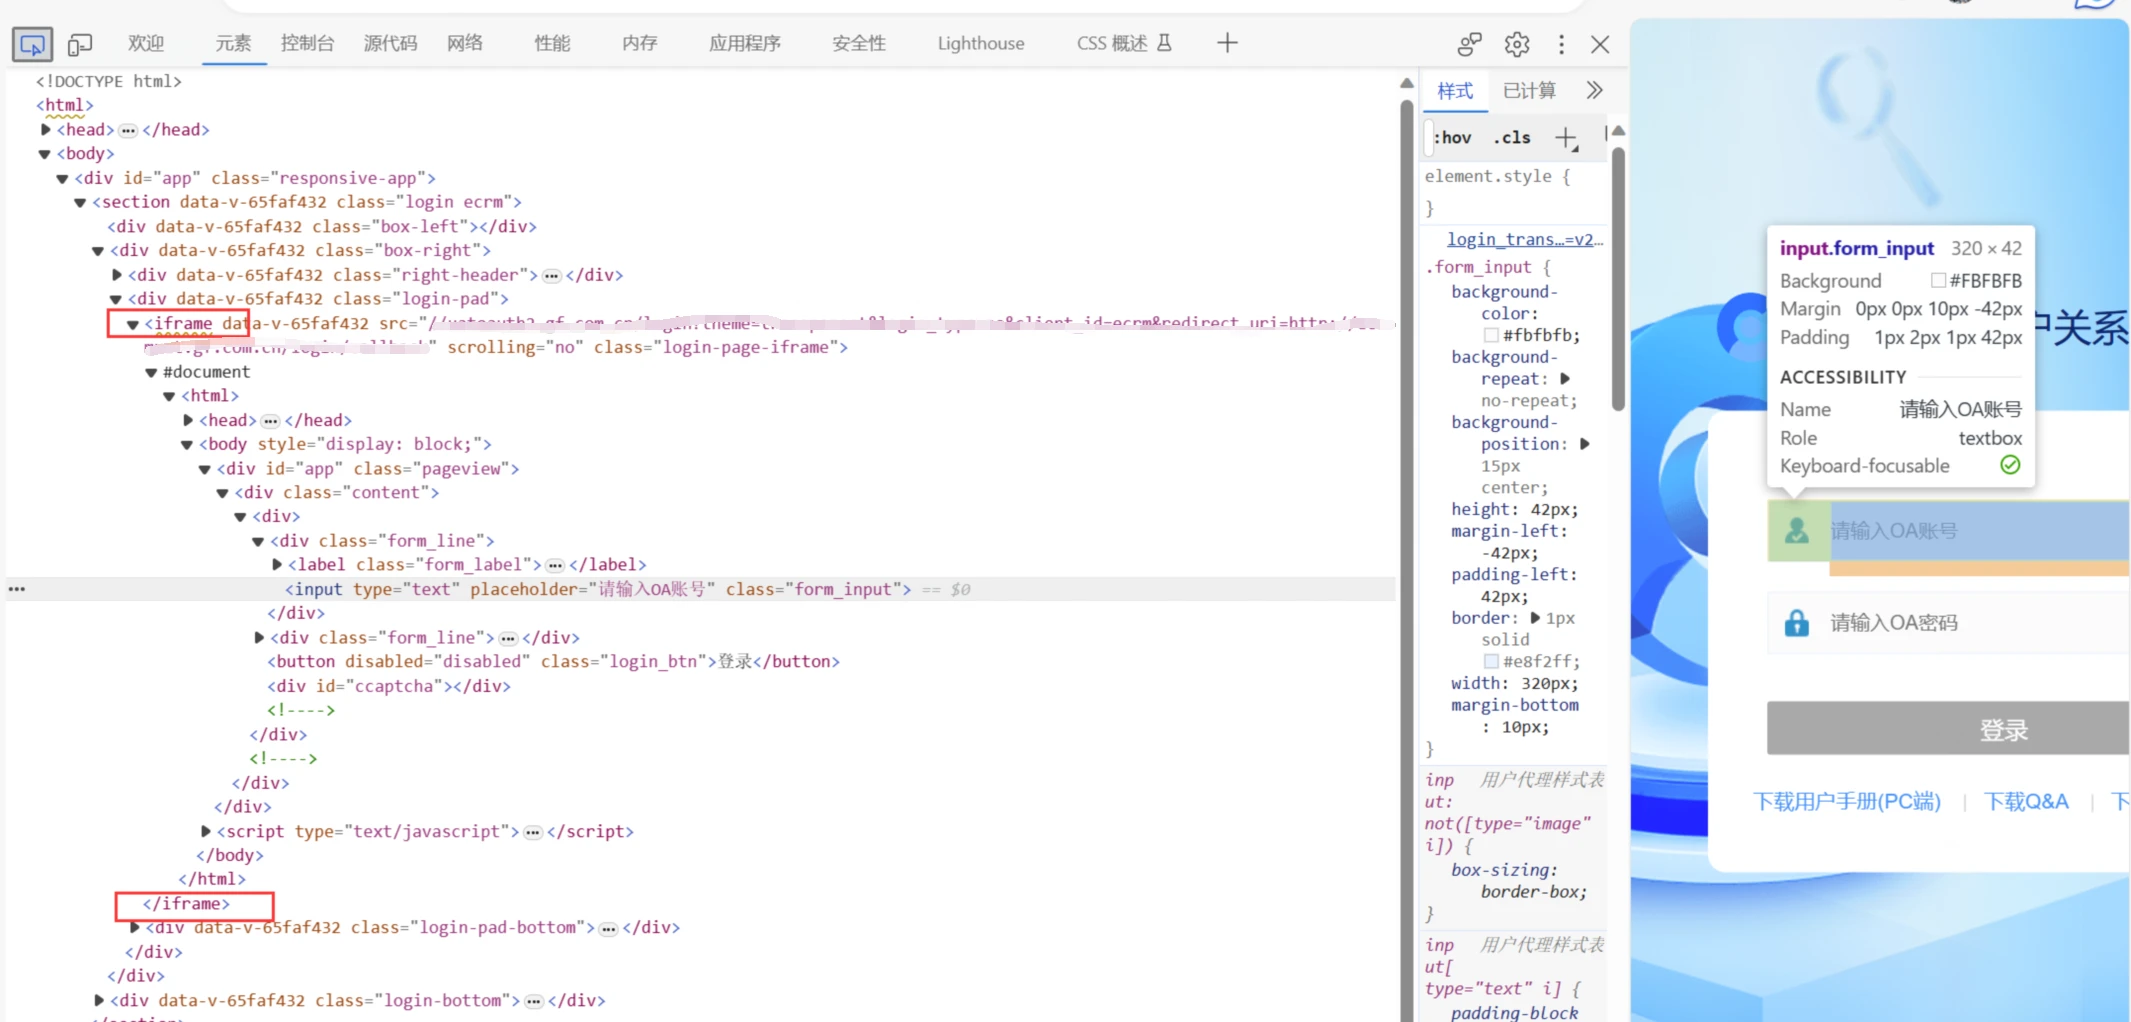Toggle the .cls class editor
The image size is (2131, 1022).
[x=1512, y=138]
